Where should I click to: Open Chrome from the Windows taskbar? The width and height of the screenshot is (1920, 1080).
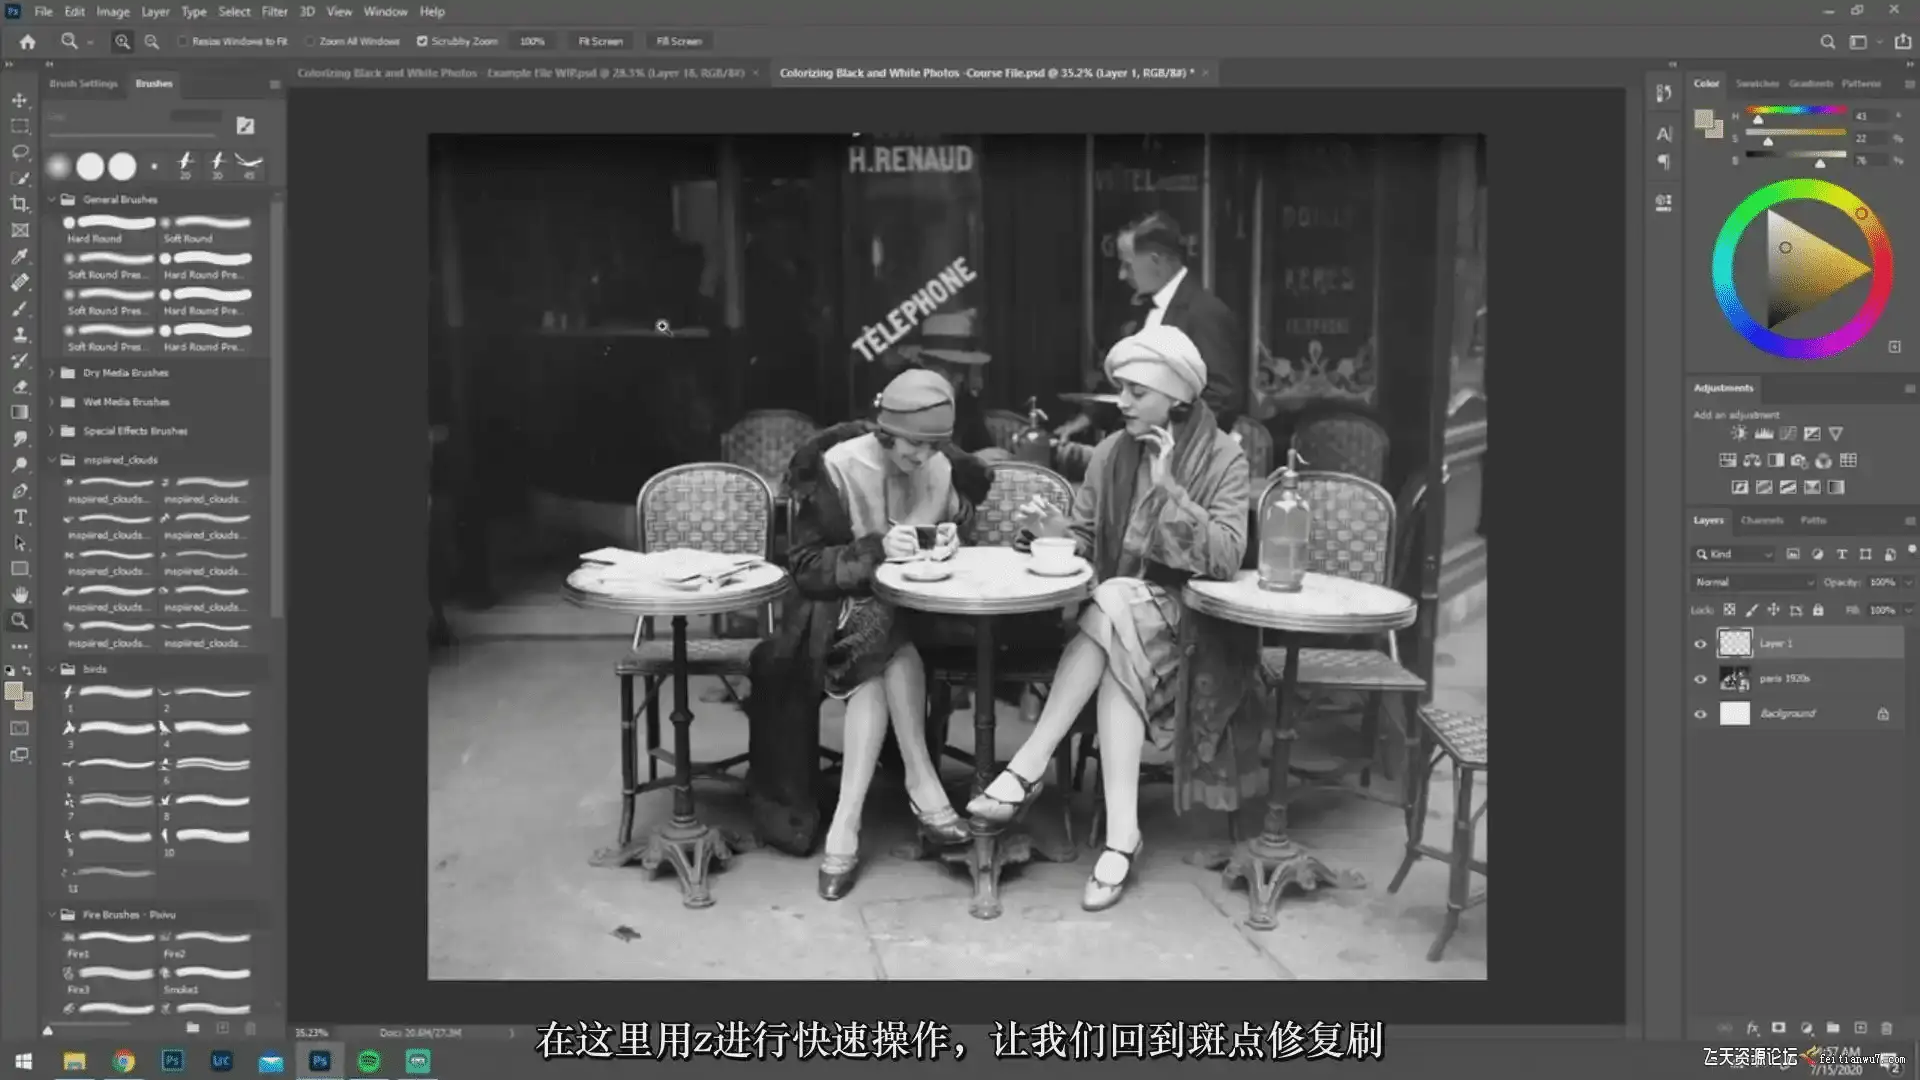click(x=123, y=1061)
